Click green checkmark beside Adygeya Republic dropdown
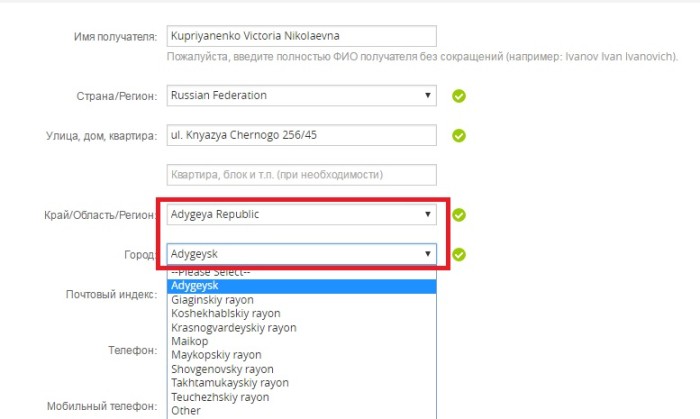The width and height of the screenshot is (700, 419). 459,214
